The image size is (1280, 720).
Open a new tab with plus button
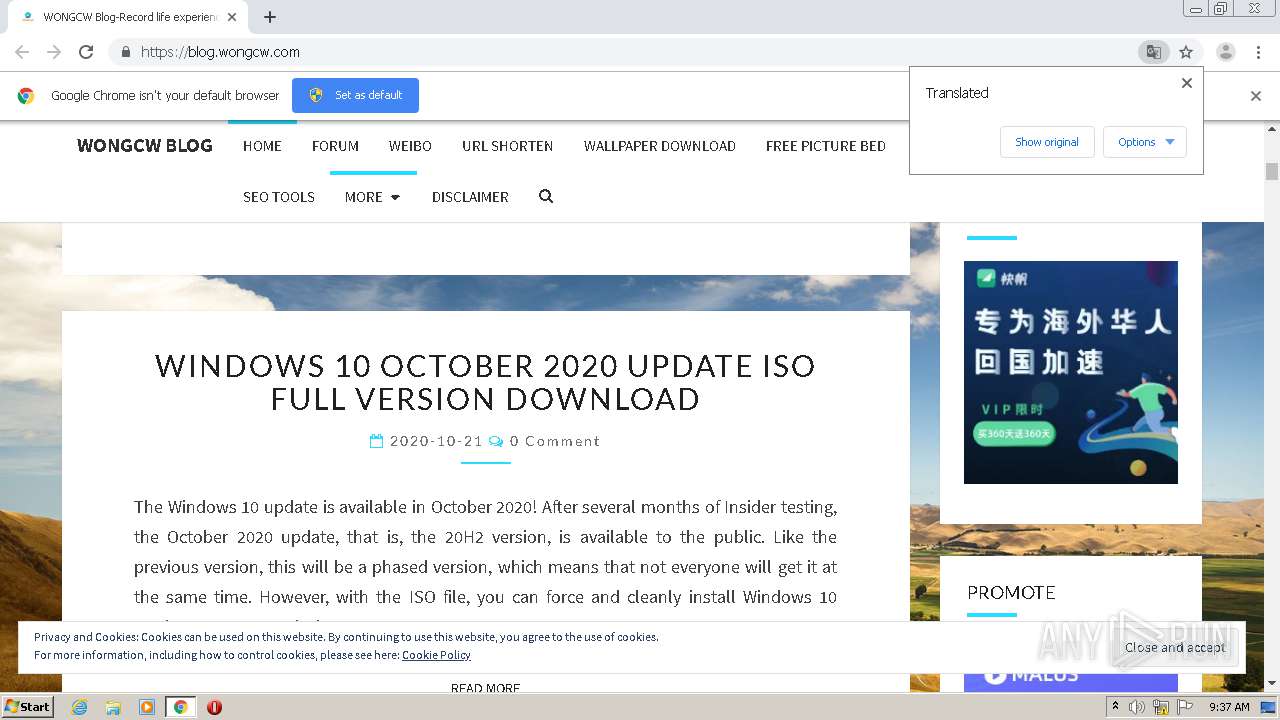(x=270, y=17)
